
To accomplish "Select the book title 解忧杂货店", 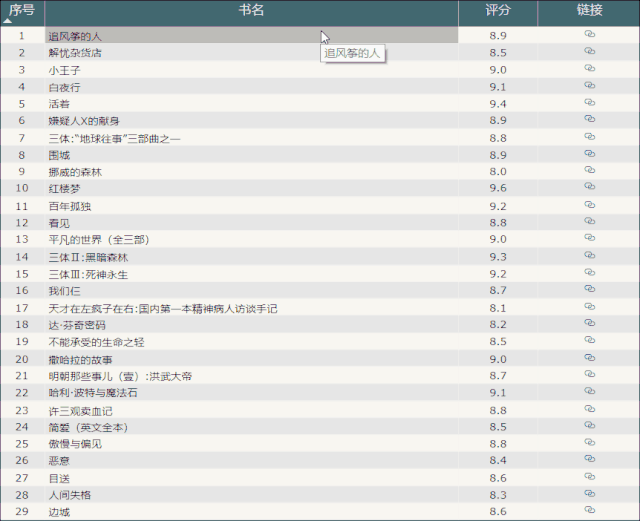I will [x=75, y=53].
